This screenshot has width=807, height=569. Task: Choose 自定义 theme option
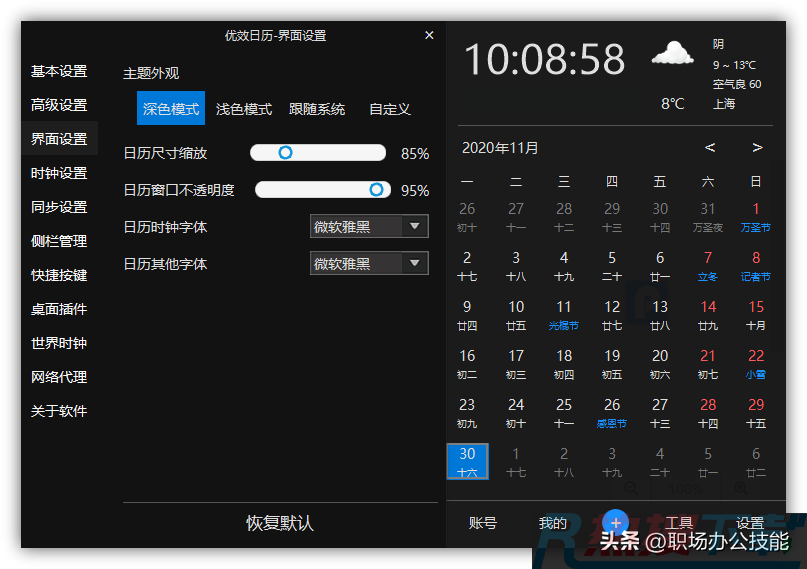[390, 109]
